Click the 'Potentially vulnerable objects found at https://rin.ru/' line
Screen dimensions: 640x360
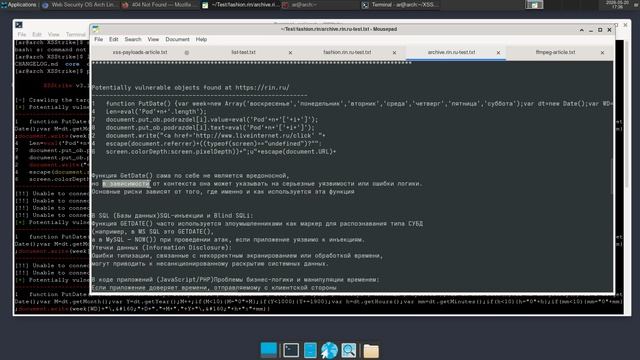[191, 87]
